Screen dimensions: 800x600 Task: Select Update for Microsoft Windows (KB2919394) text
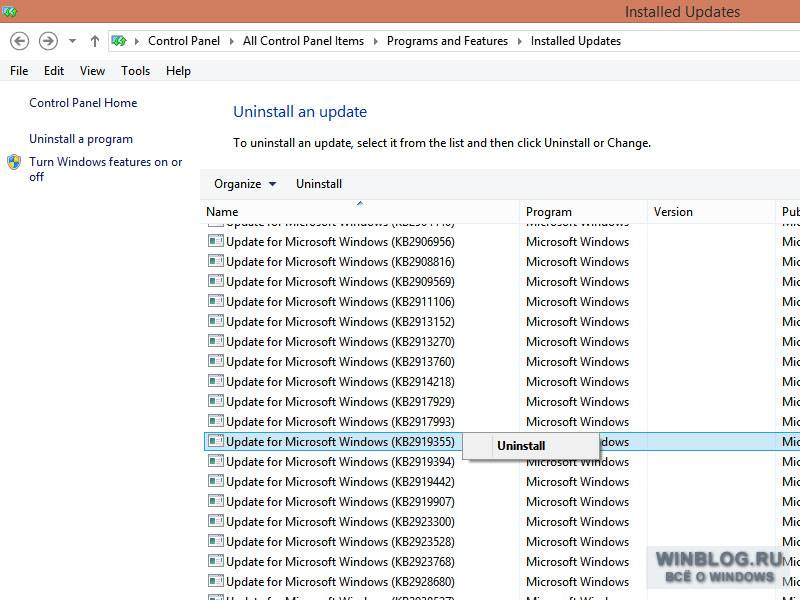(x=340, y=462)
